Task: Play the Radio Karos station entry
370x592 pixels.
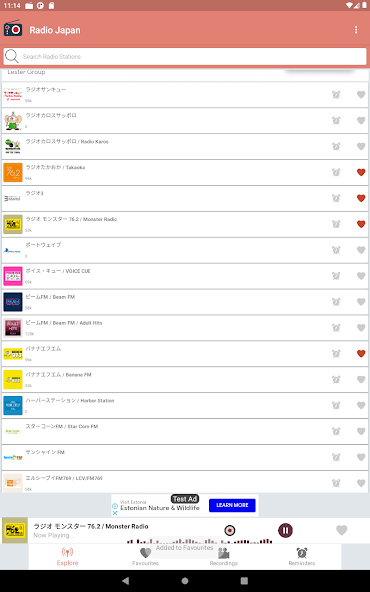Action: point(185,146)
